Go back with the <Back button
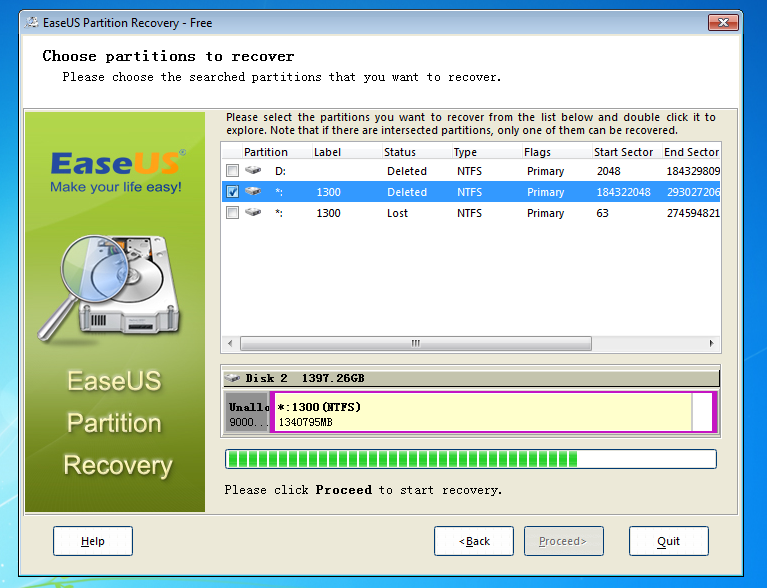 point(474,541)
